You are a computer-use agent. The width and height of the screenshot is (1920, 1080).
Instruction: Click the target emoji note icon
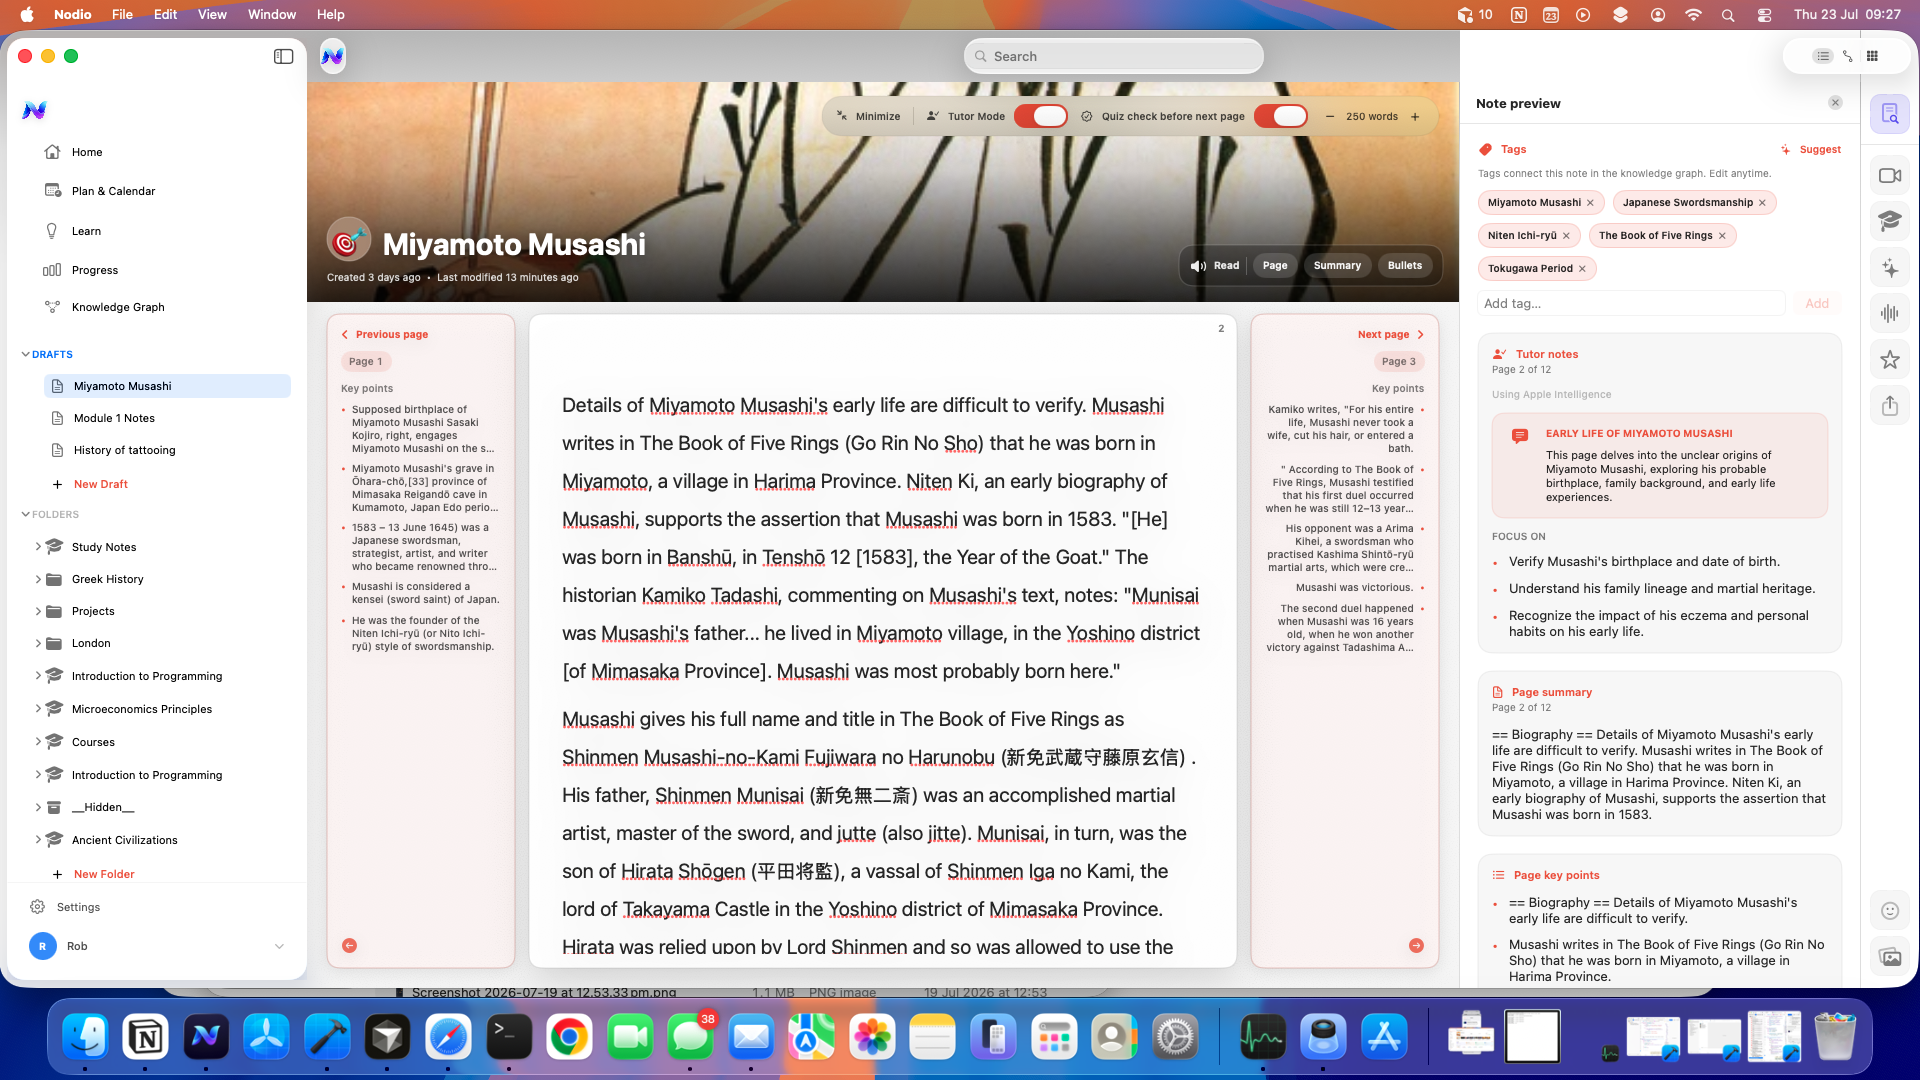tap(348, 240)
